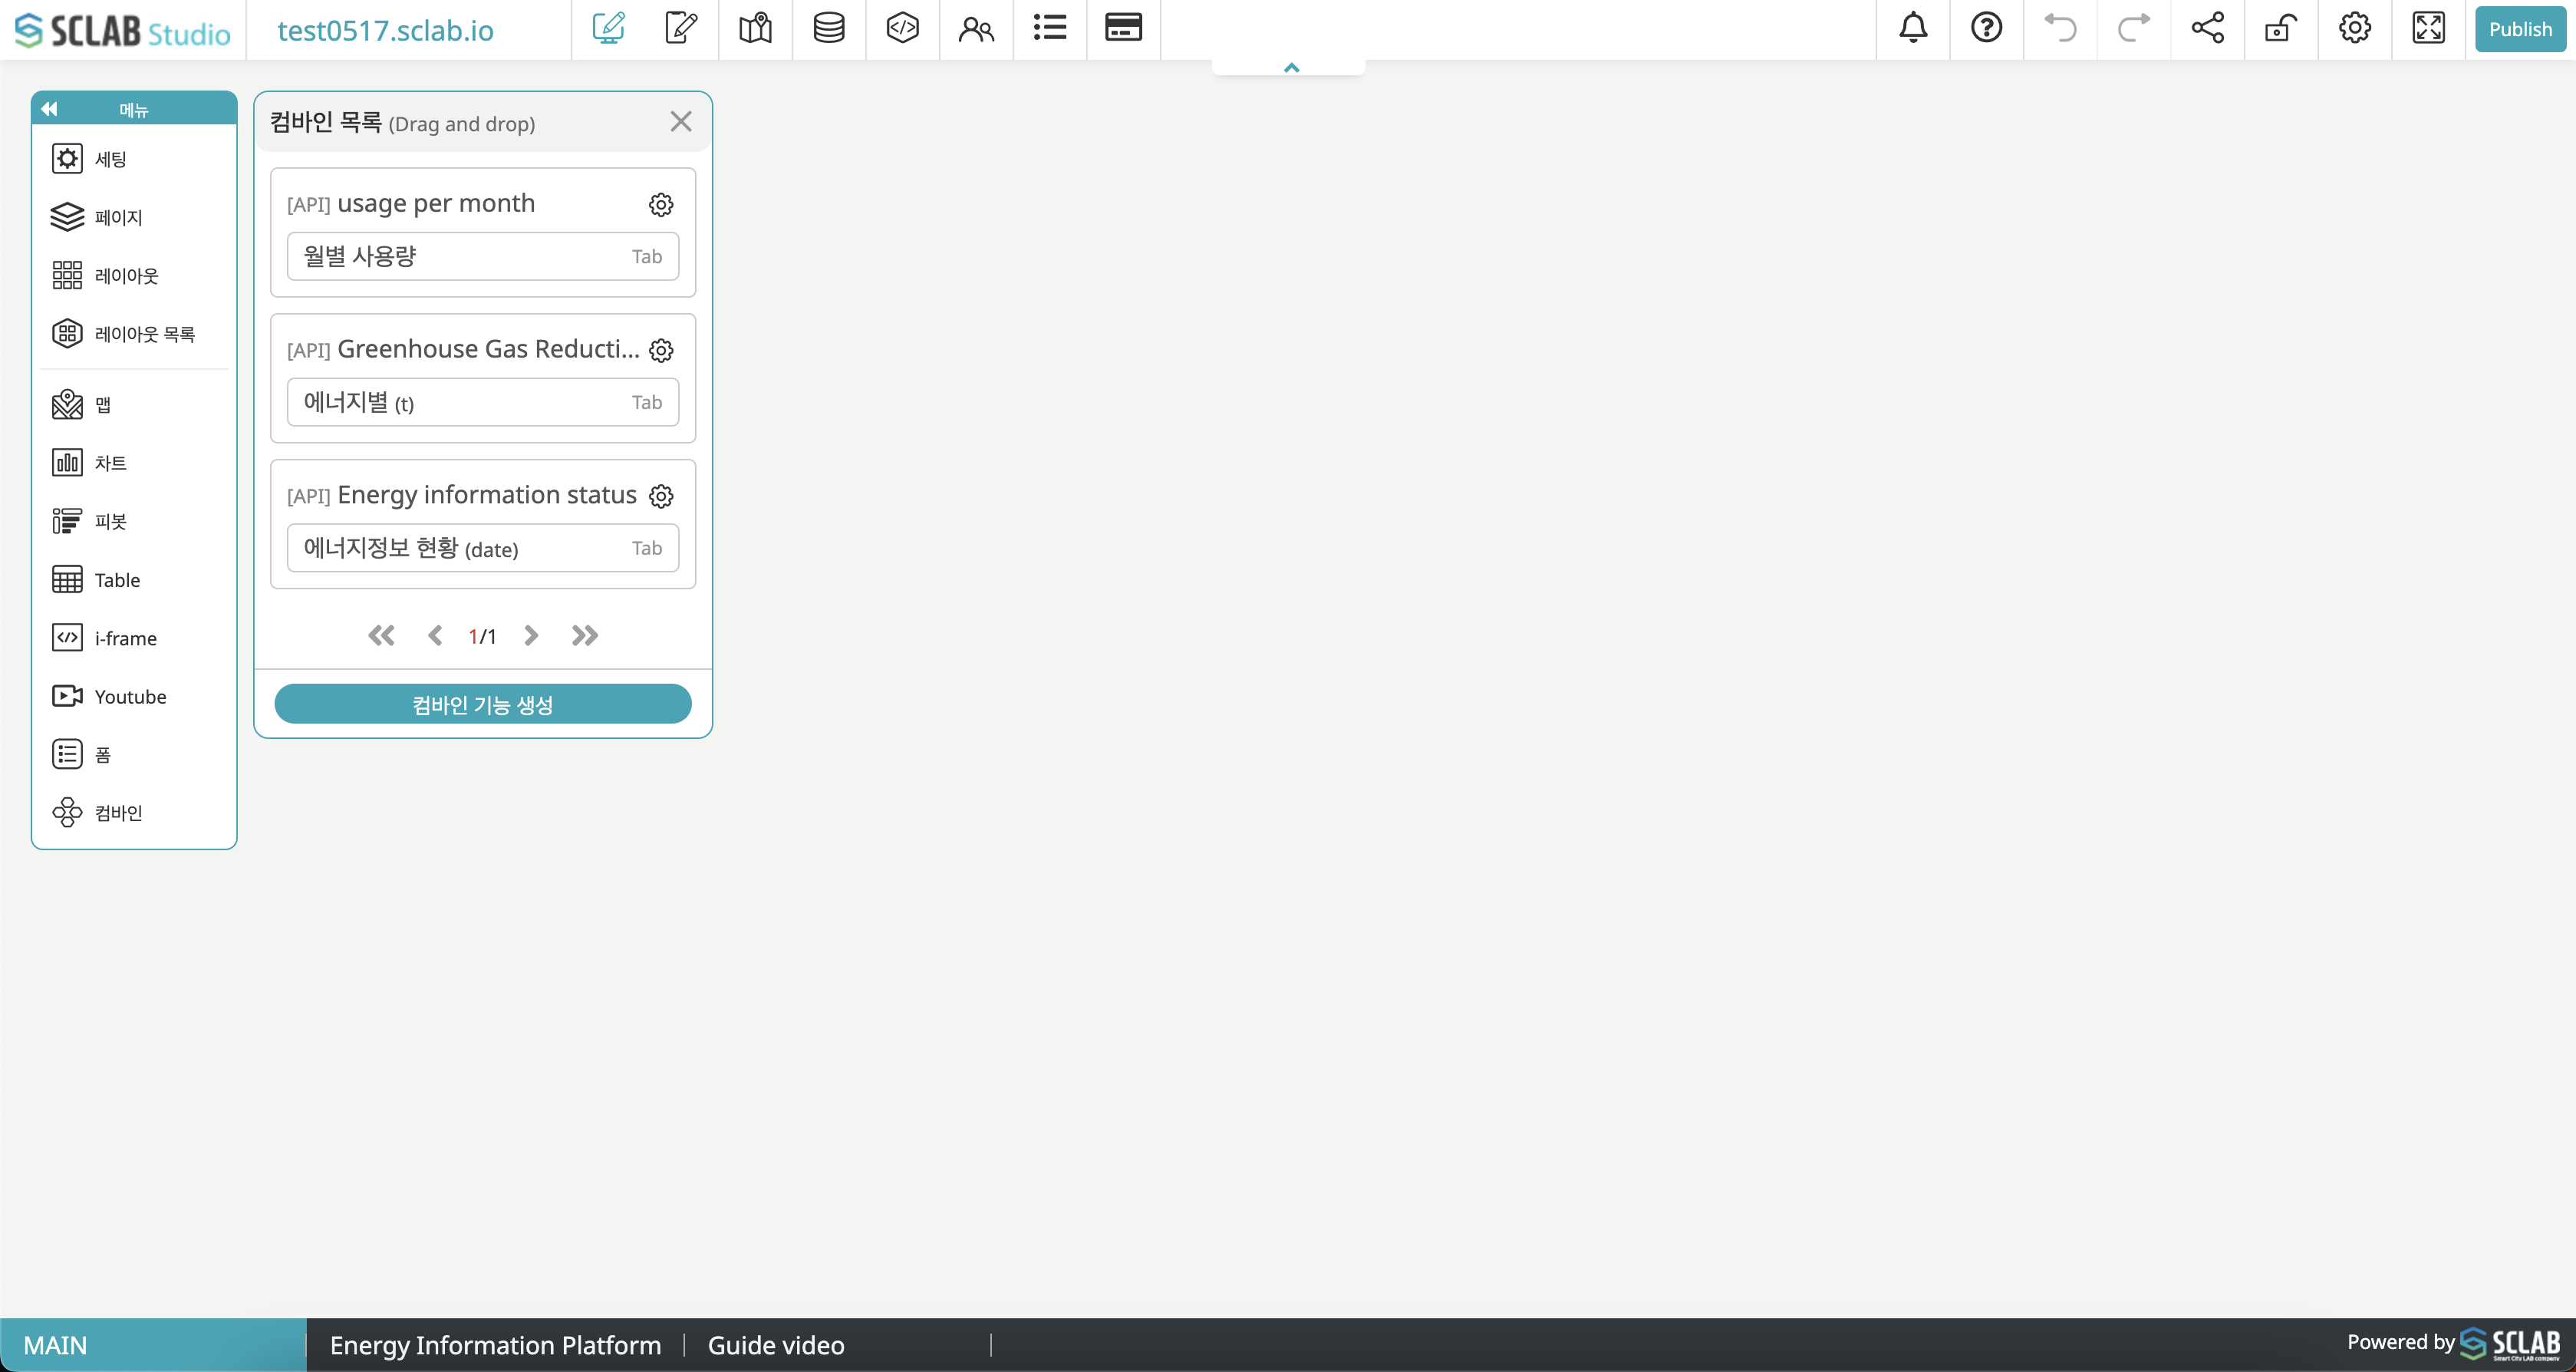Select 맵 in the side menu
The height and width of the screenshot is (1372, 2576).
tap(134, 404)
